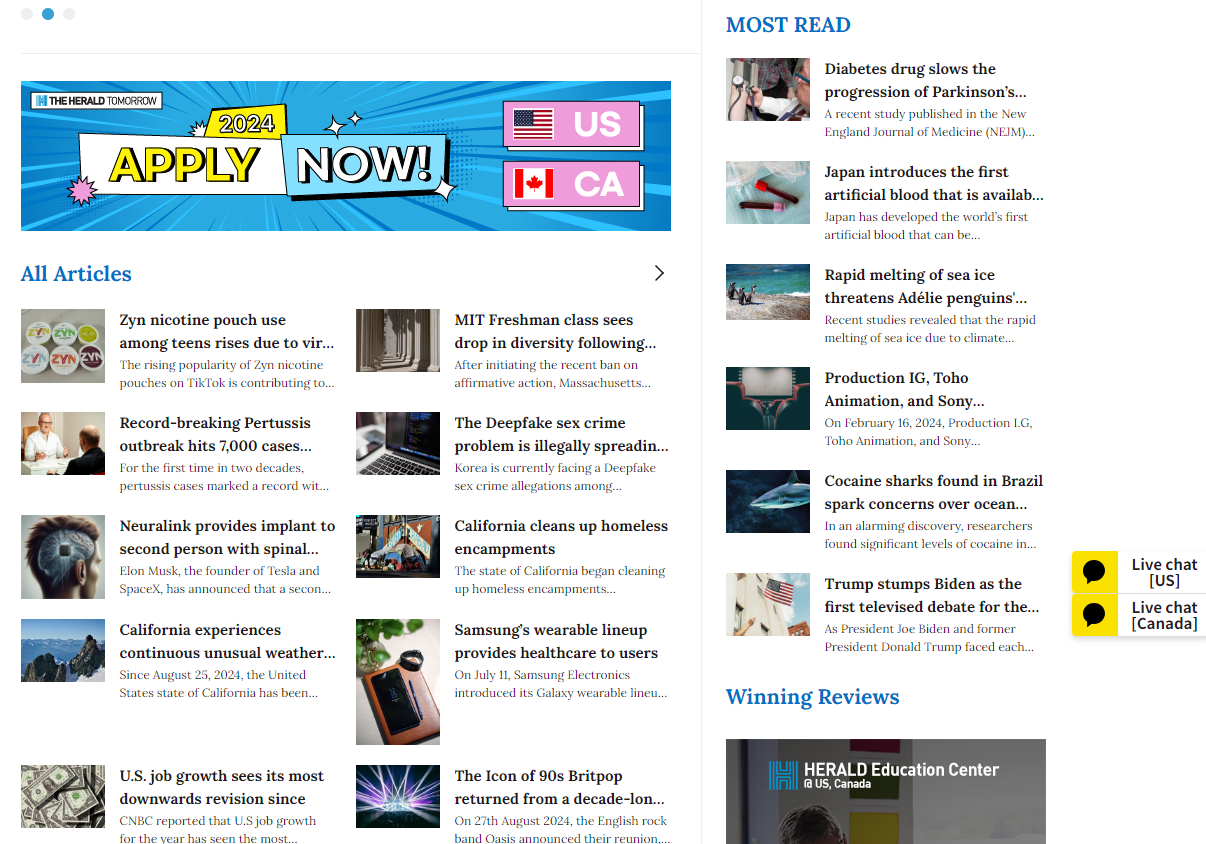Open the All Articles heading
Viewport: 1206px width, 844px height.
[x=76, y=274]
